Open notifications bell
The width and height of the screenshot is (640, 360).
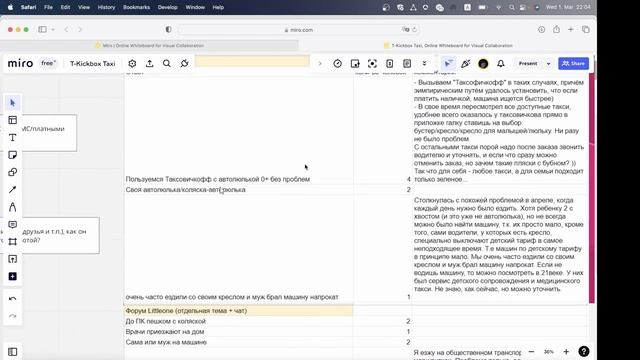(x=501, y=64)
